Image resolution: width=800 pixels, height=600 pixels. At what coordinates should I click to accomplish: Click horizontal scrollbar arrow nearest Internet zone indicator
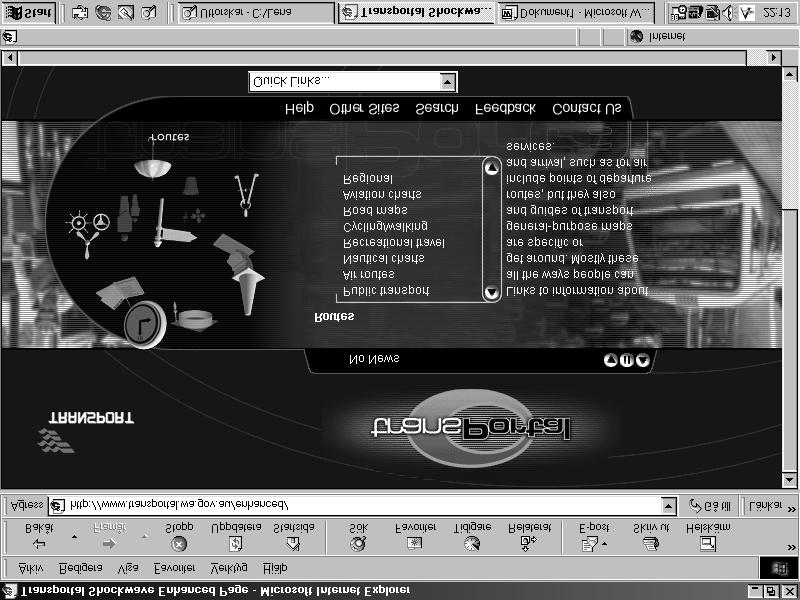coord(774,58)
